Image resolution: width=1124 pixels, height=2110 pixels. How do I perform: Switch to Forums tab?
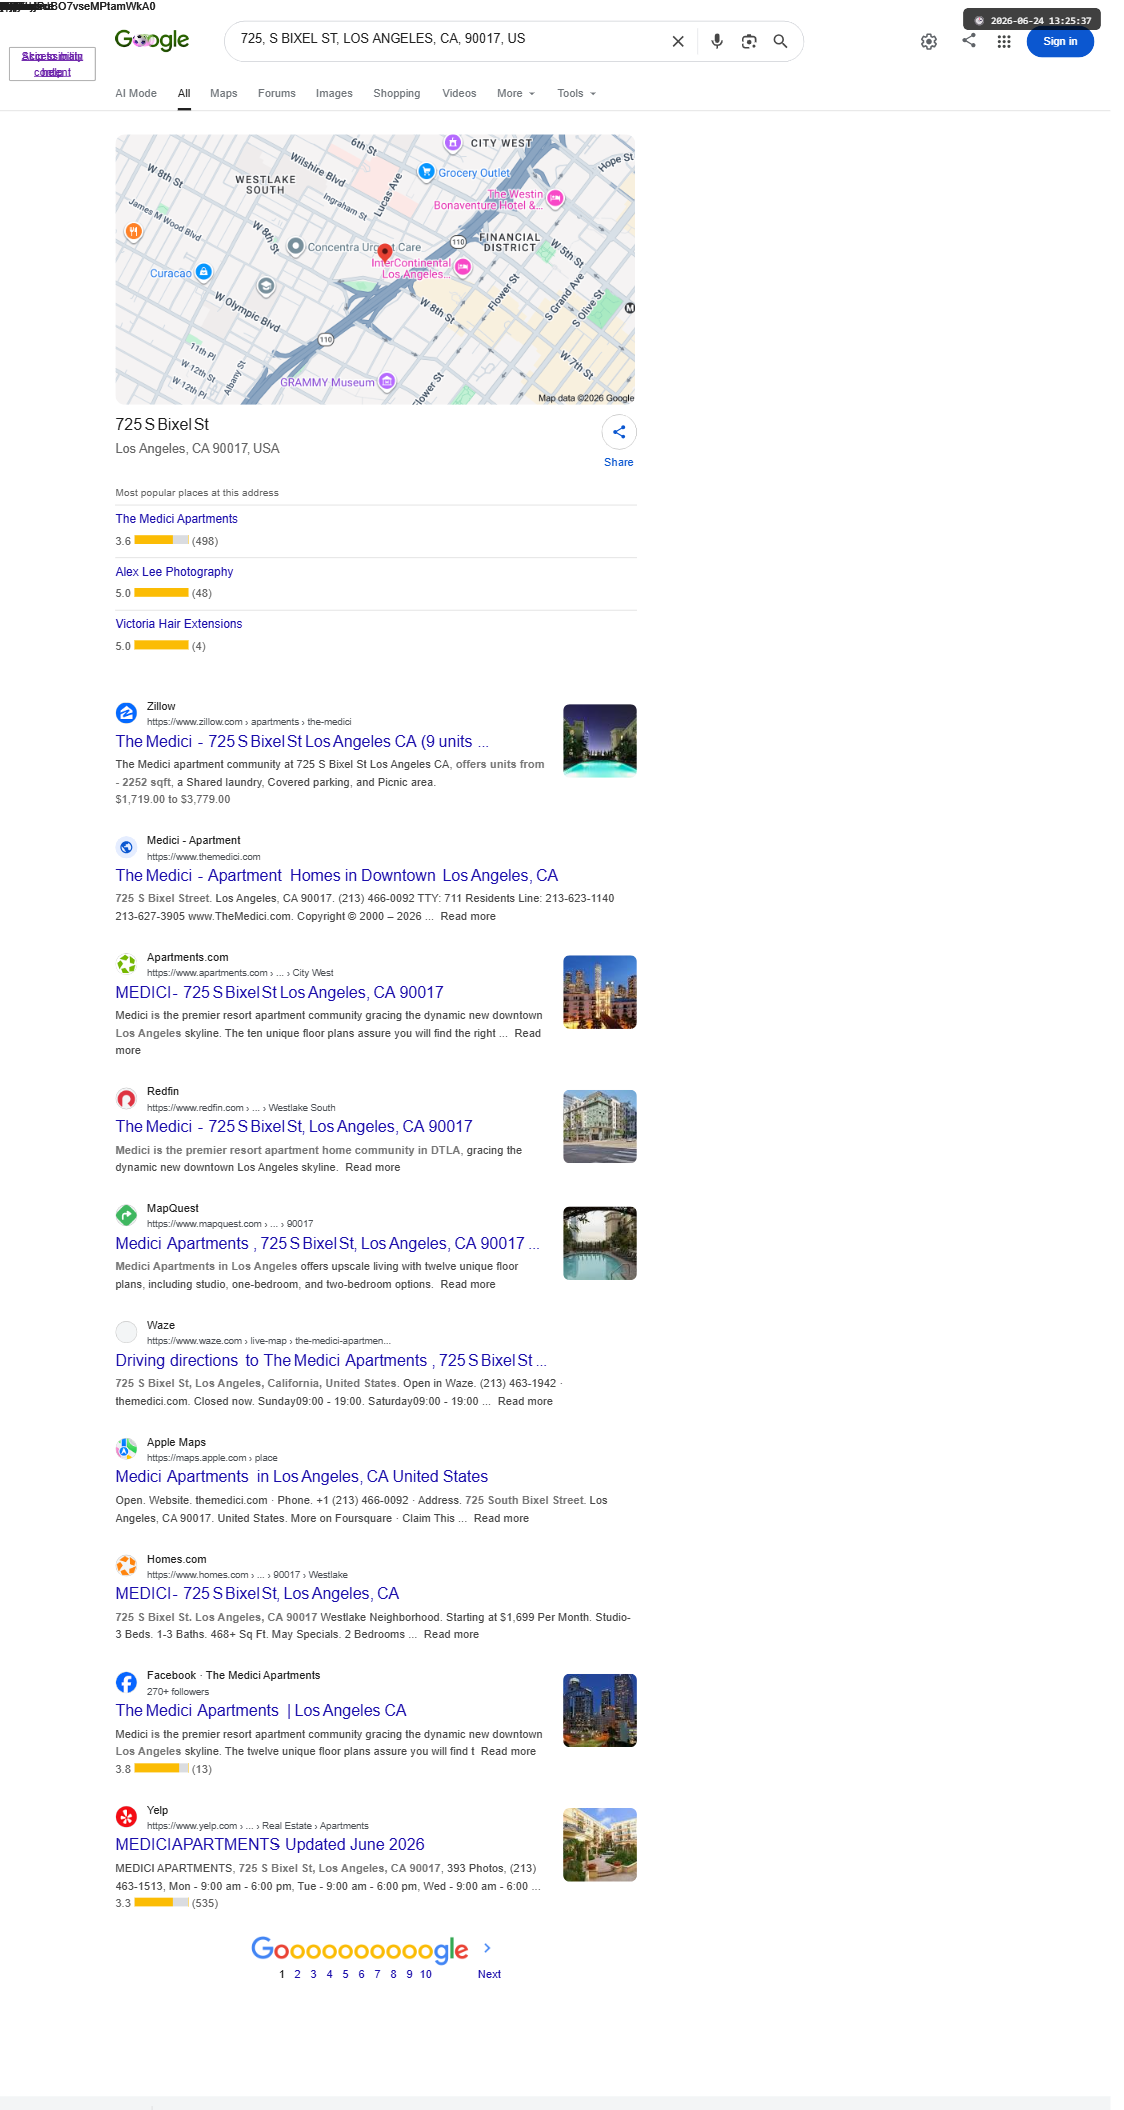(x=277, y=93)
